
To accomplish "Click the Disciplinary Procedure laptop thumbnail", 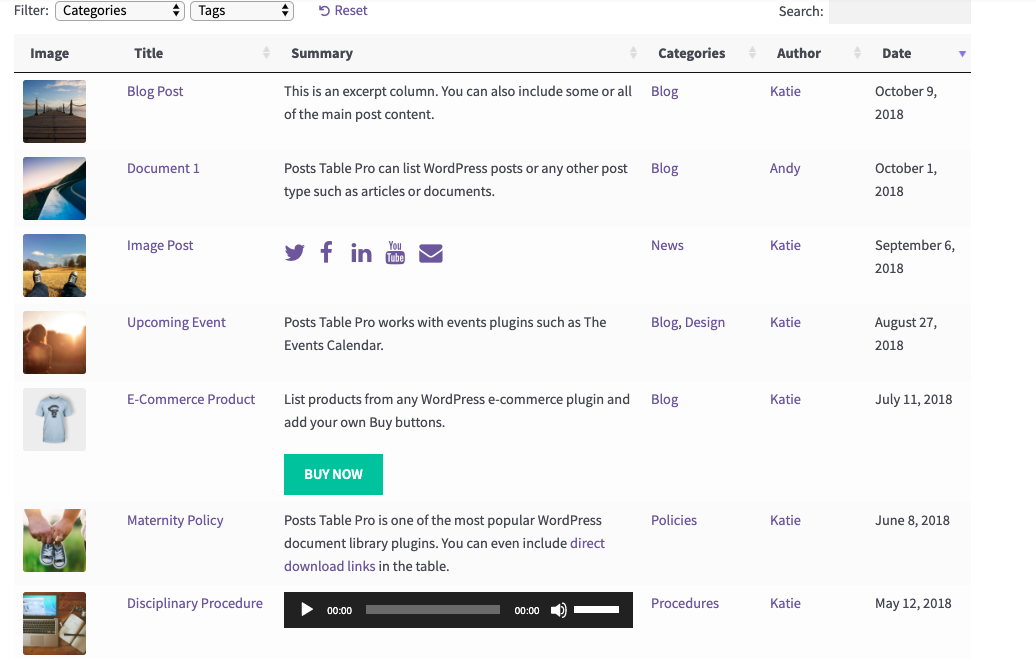I will click(54, 623).
